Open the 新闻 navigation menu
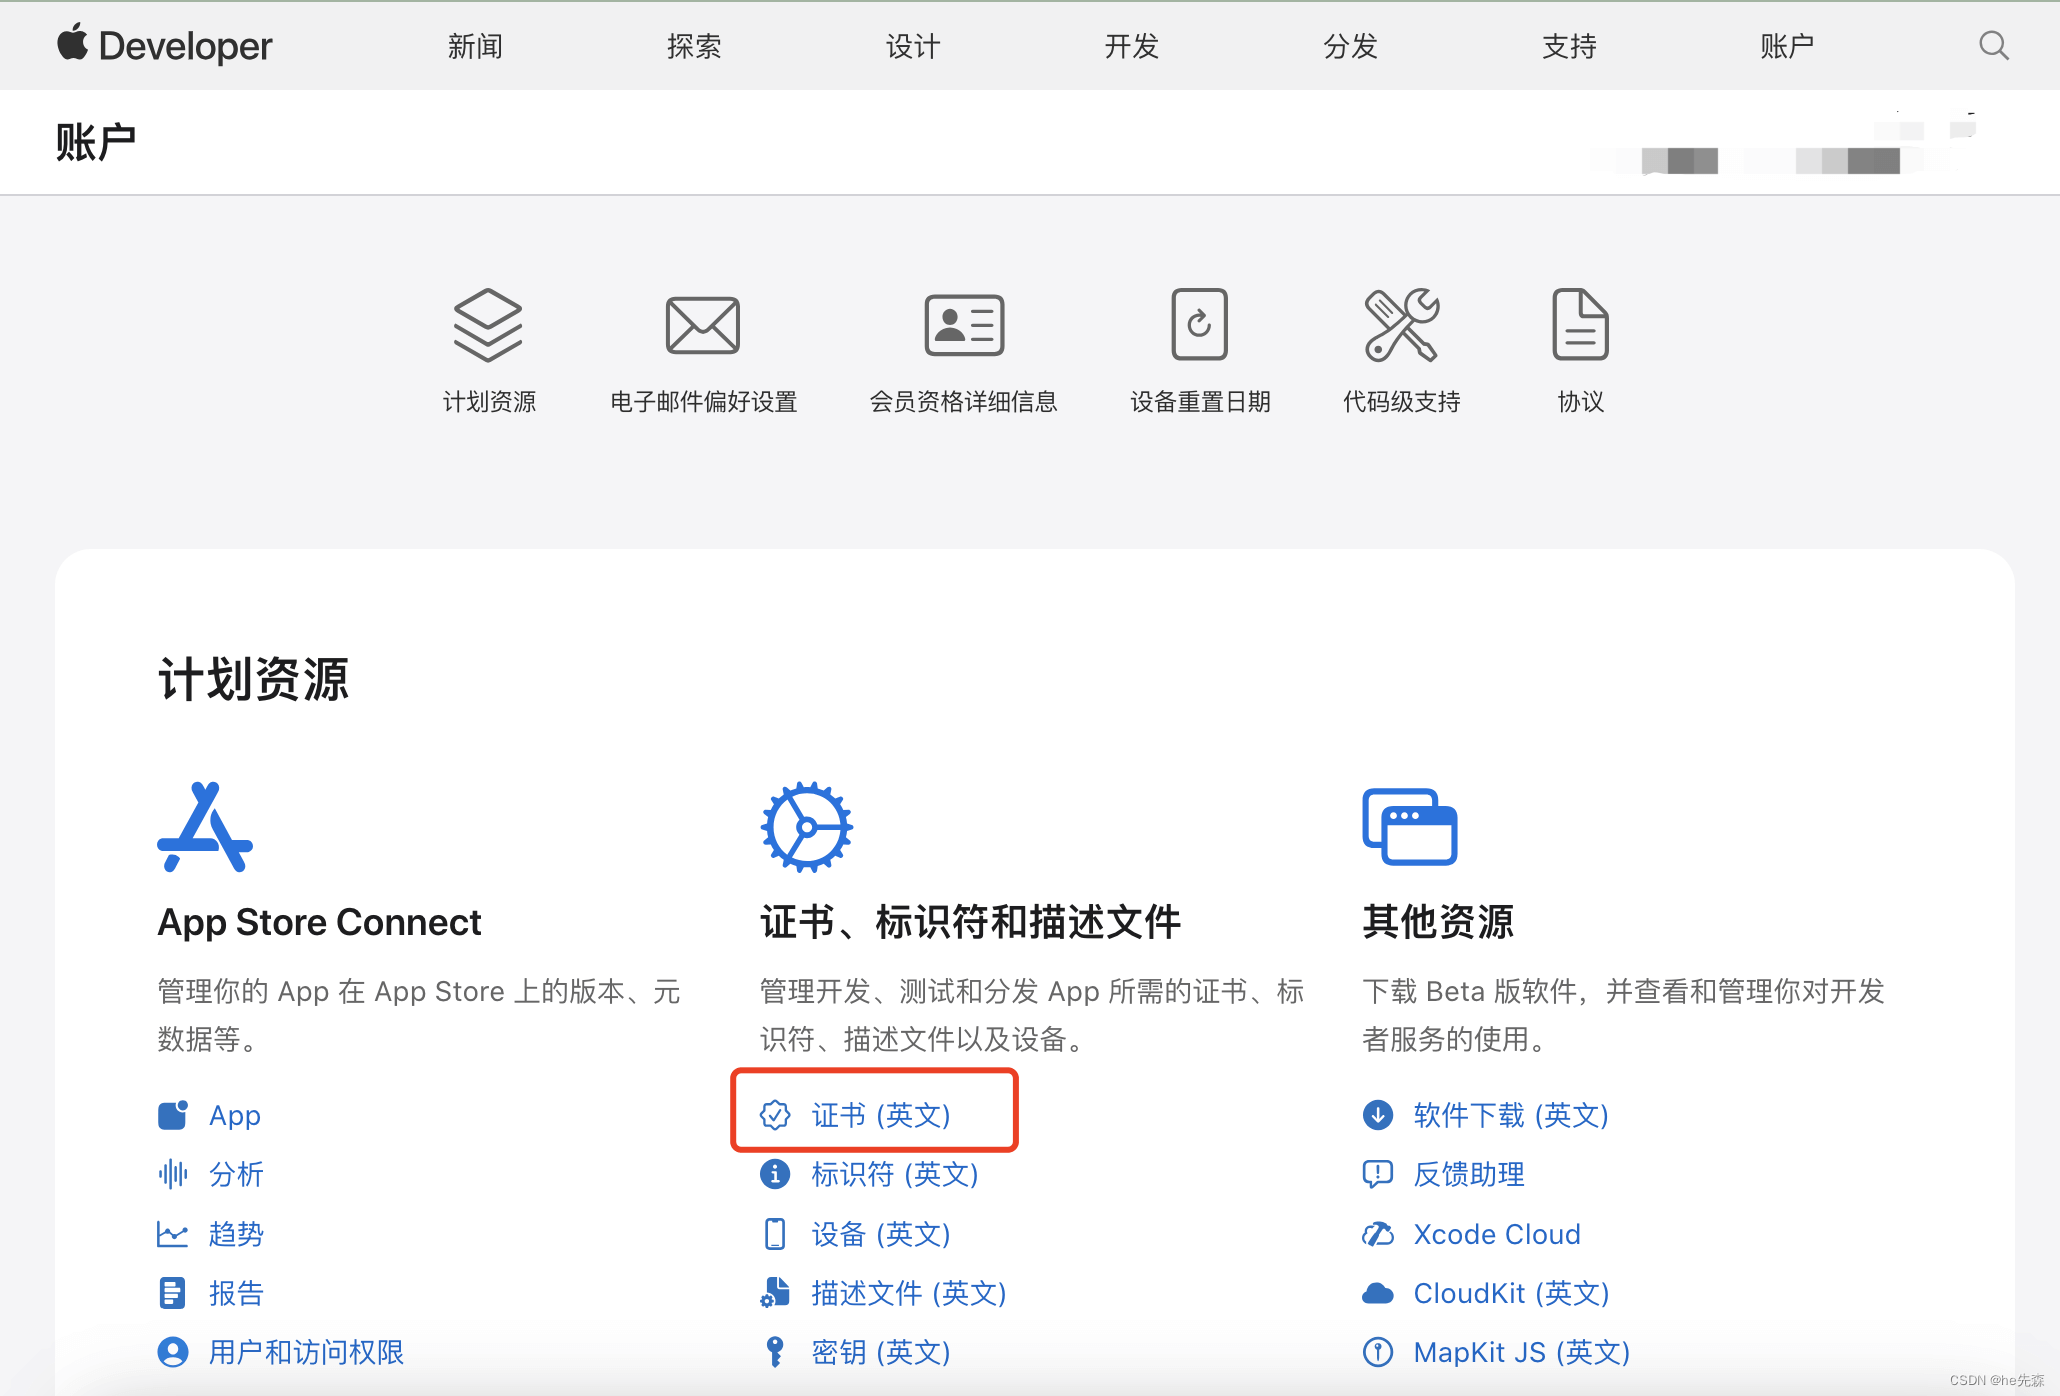 475,46
